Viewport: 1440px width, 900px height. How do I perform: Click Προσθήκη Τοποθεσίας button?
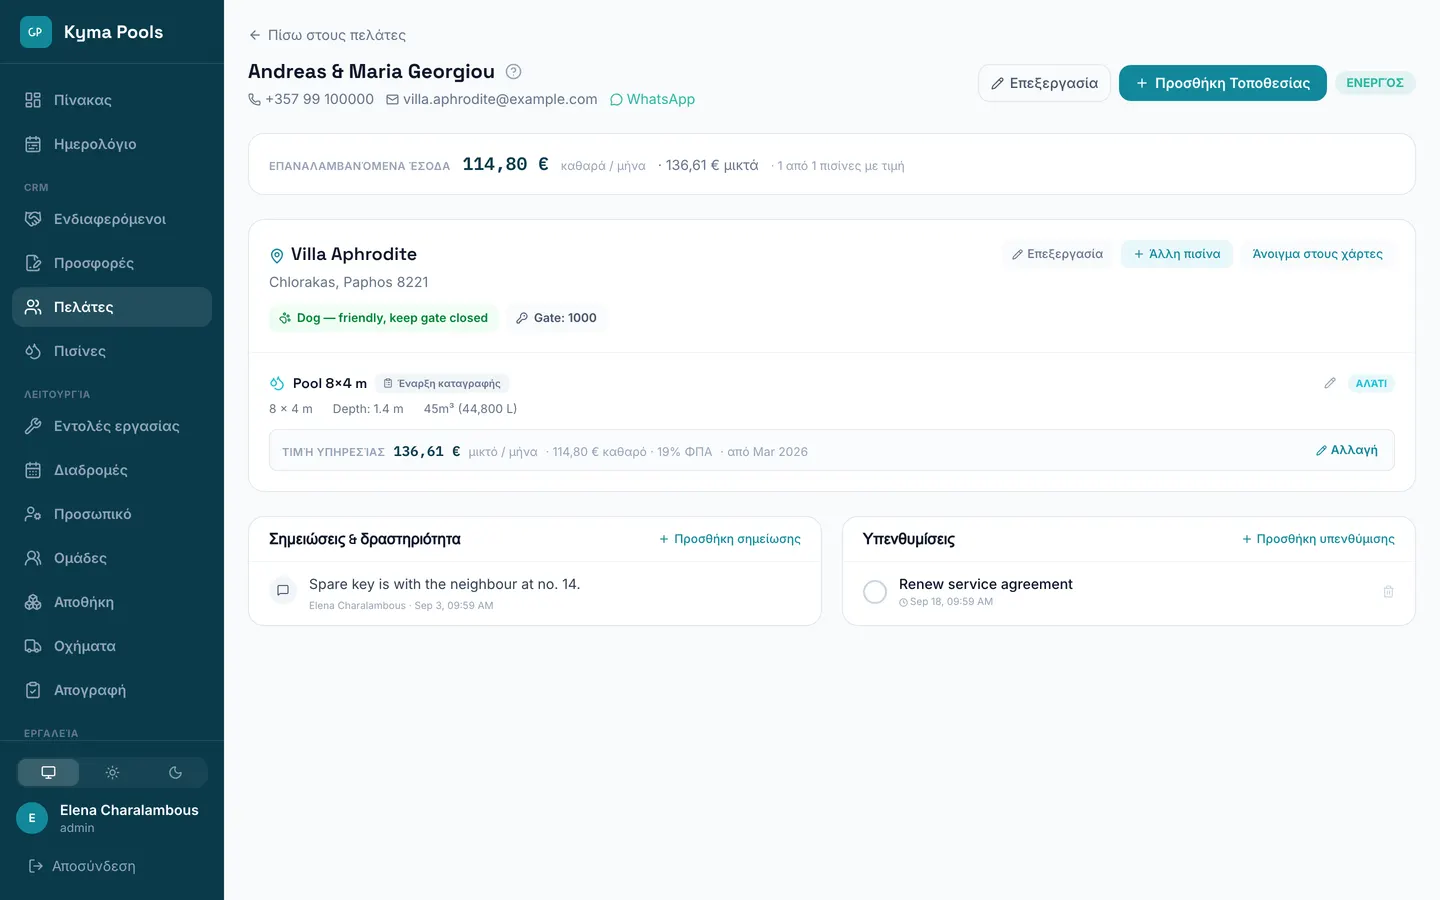click(1222, 83)
